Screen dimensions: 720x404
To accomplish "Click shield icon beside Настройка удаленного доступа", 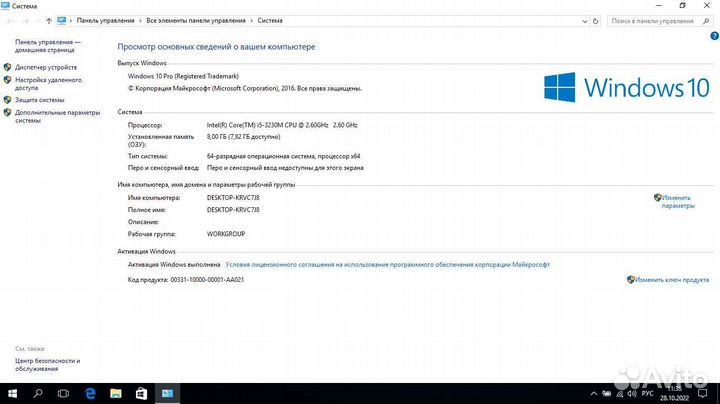I will click(x=7, y=80).
